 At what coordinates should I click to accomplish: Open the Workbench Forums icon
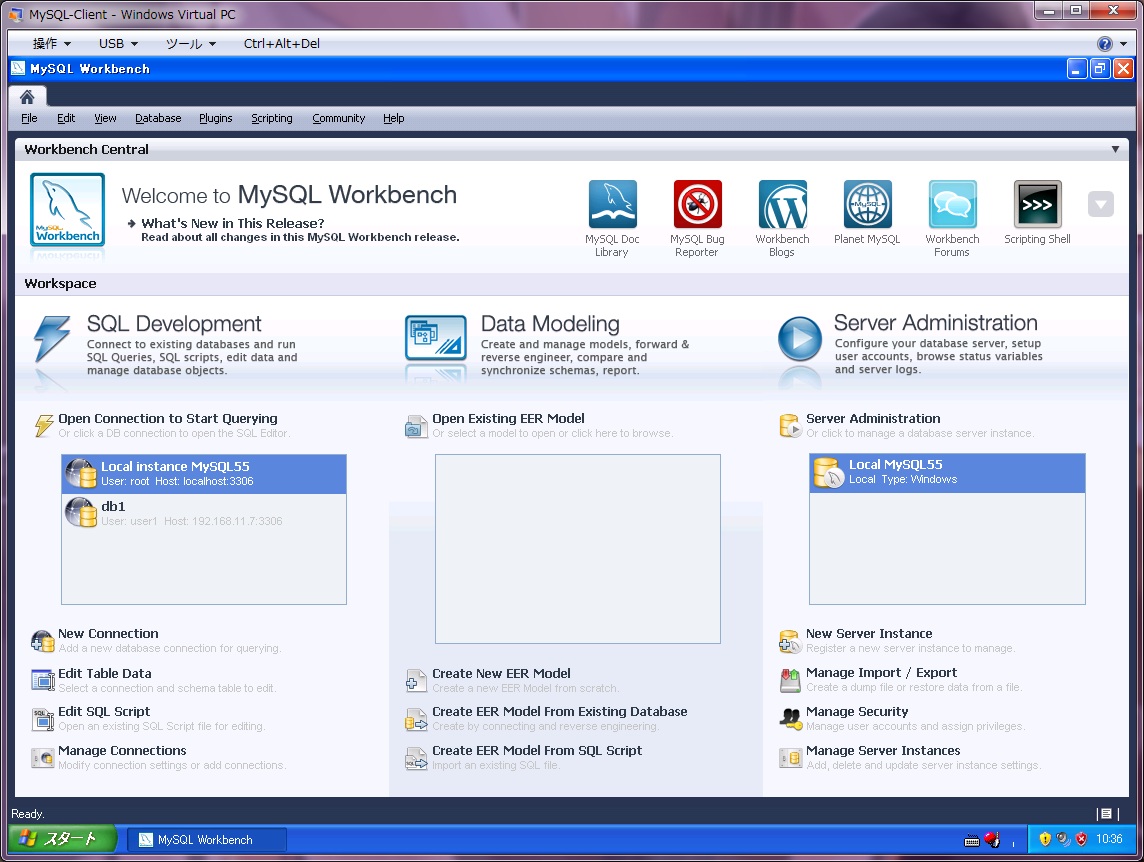[x=952, y=204]
